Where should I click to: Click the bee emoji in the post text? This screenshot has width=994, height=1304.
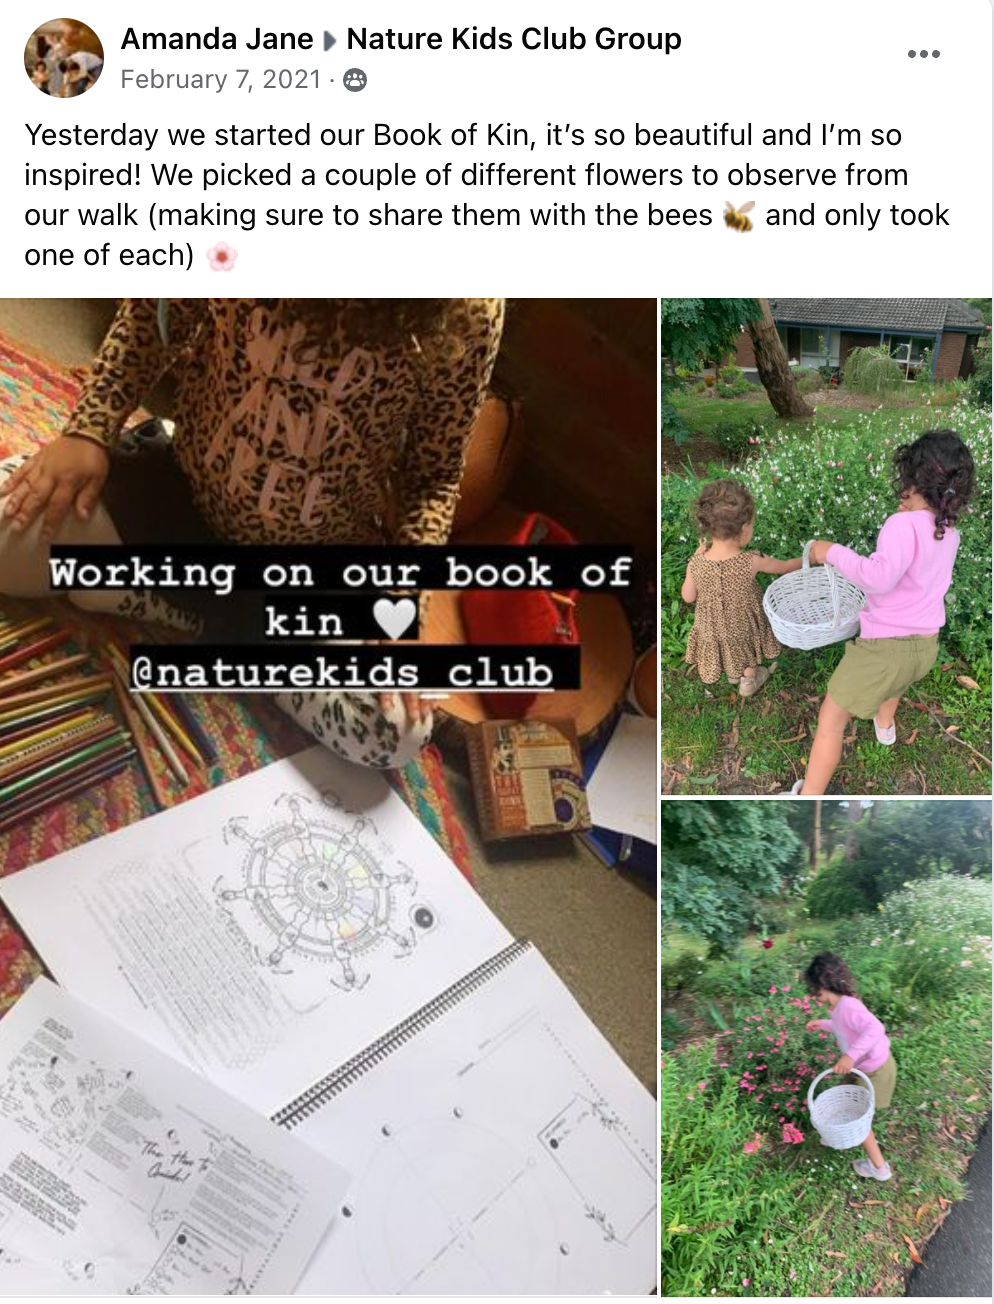coord(739,216)
